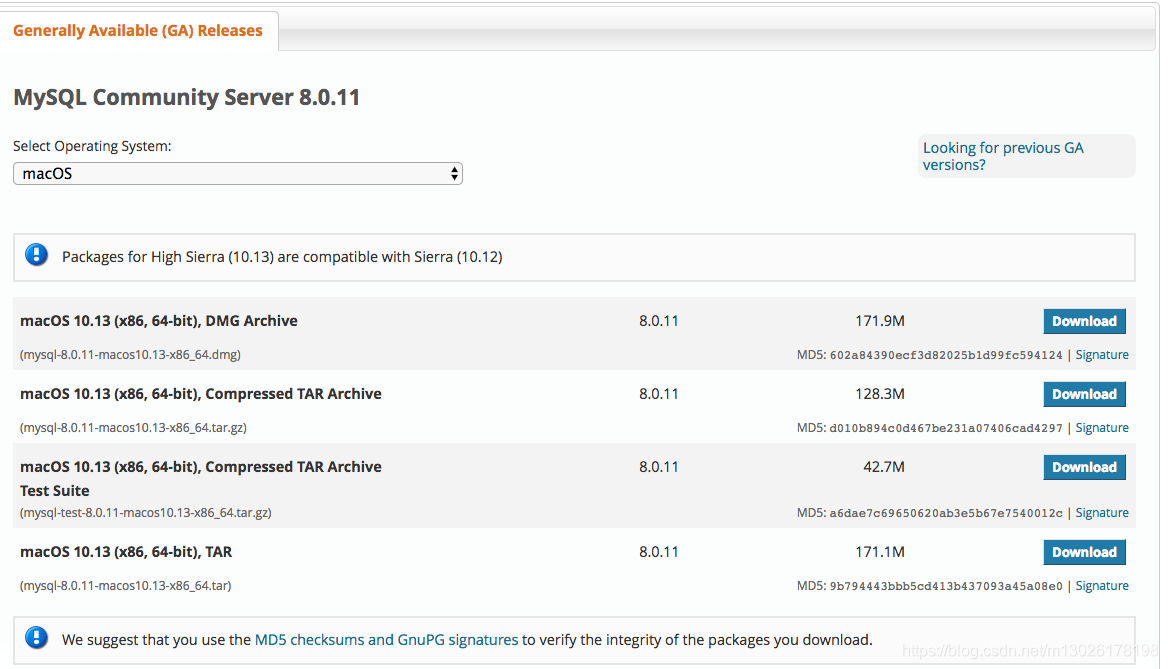
Task: Follow the MD5 checksums and GnuPG signatures link
Action: (x=386, y=639)
